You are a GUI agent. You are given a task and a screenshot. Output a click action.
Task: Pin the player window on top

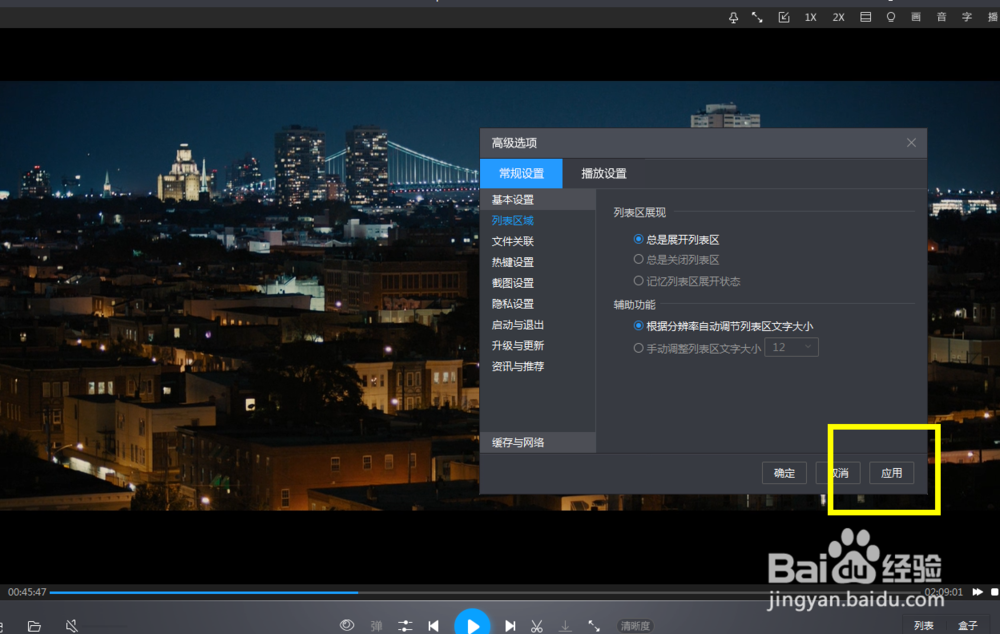click(x=733, y=18)
